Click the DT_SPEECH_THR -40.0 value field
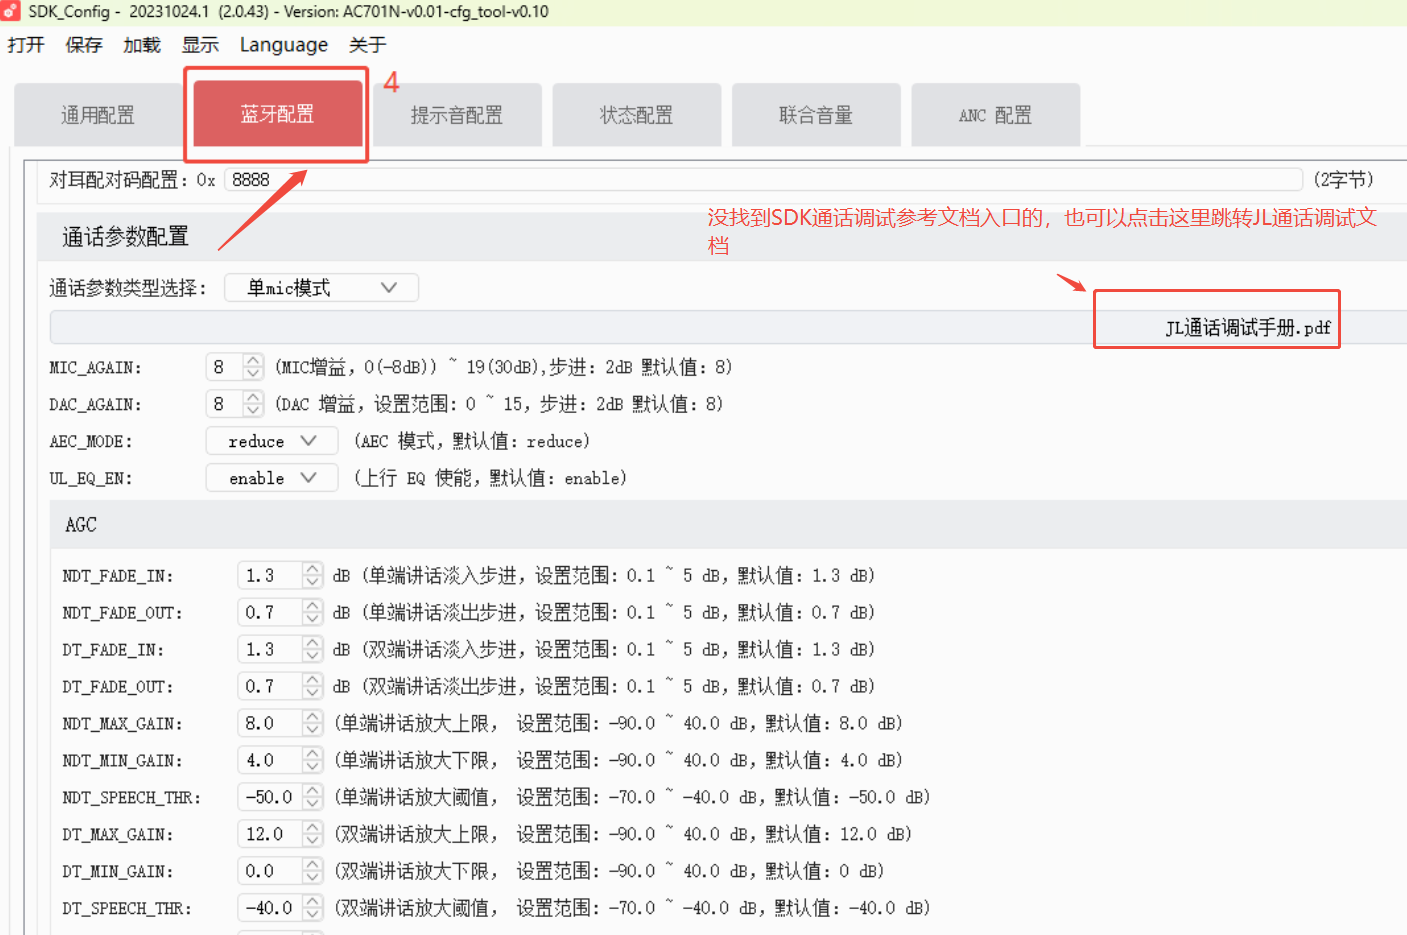Image resolution: width=1407 pixels, height=935 pixels. tap(269, 908)
